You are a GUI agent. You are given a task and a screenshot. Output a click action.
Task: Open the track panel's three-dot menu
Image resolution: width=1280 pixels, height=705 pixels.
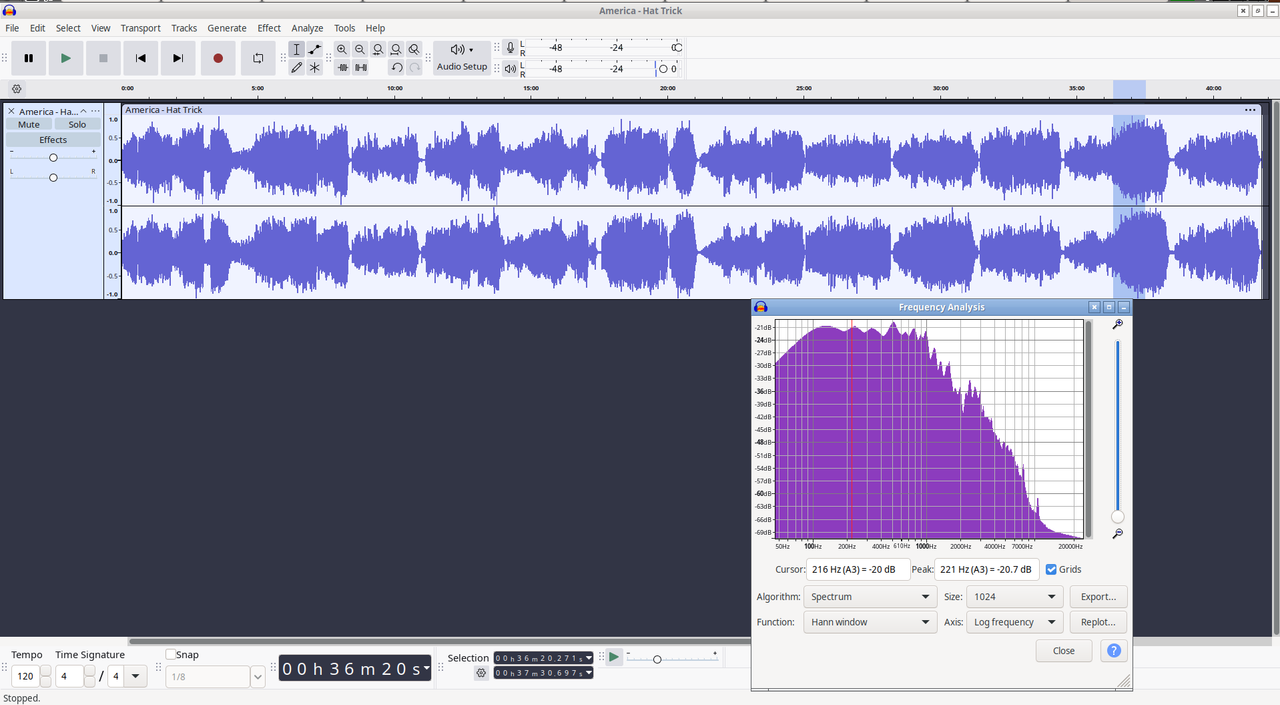coord(96,111)
